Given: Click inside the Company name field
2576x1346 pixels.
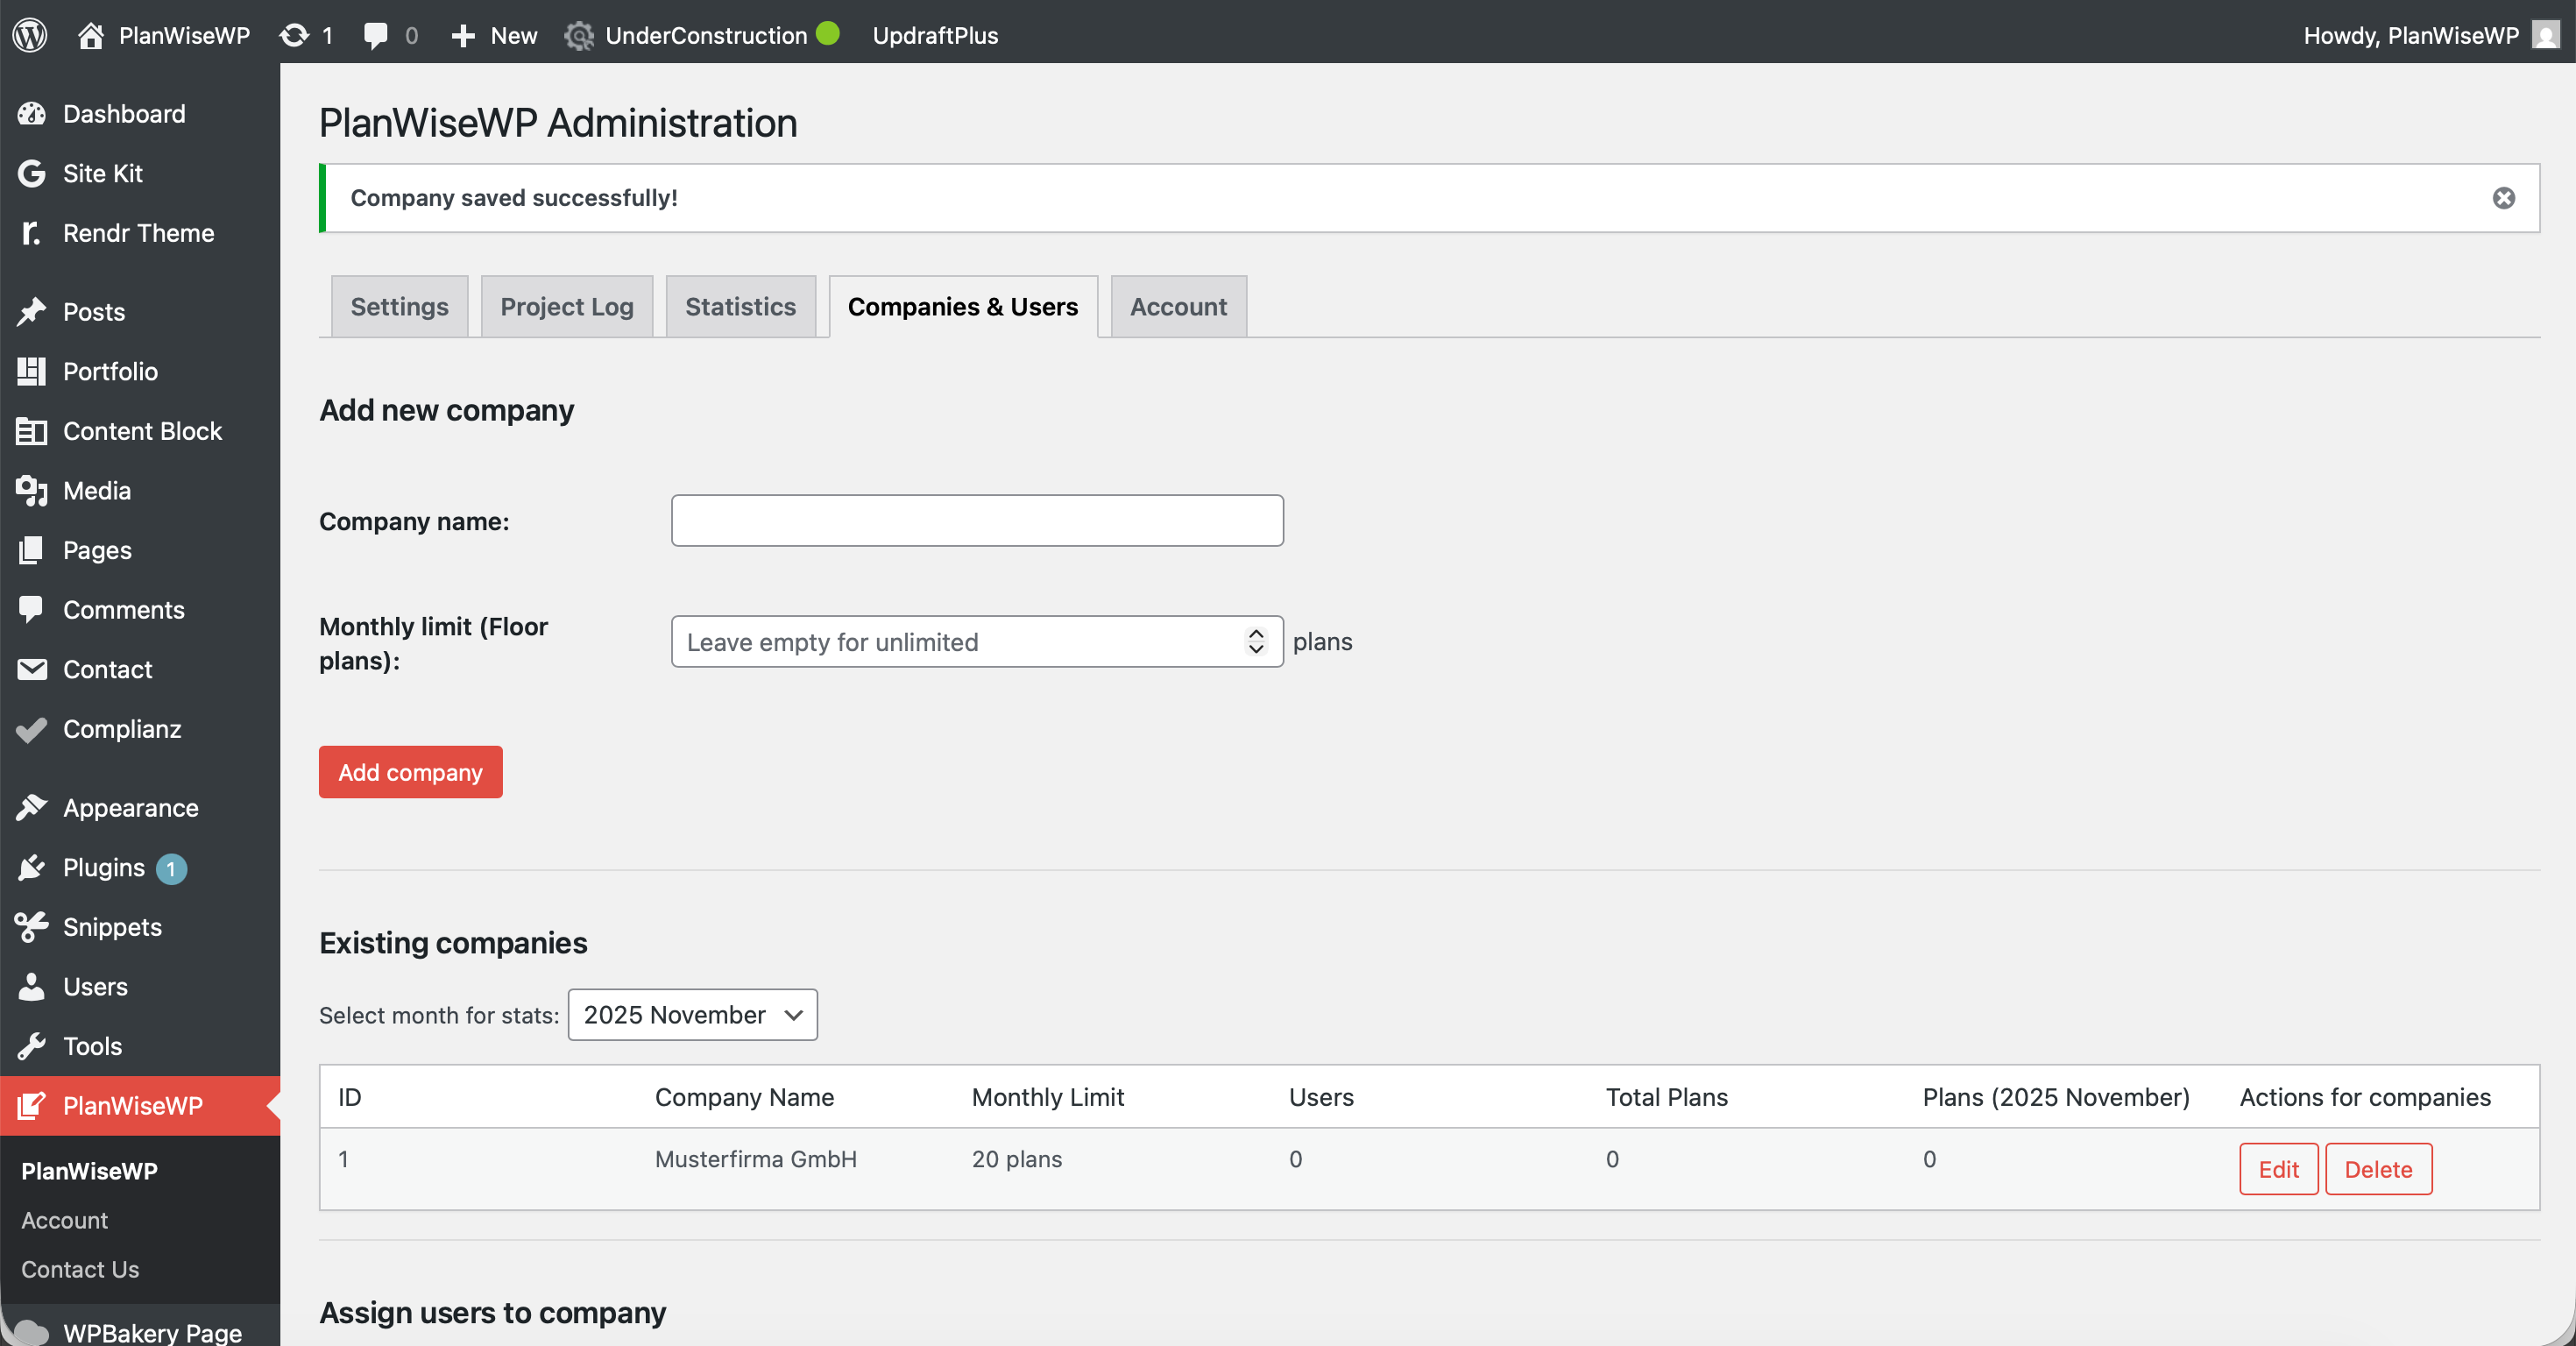Looking at the screenshot, I should [x=976, y=520].
